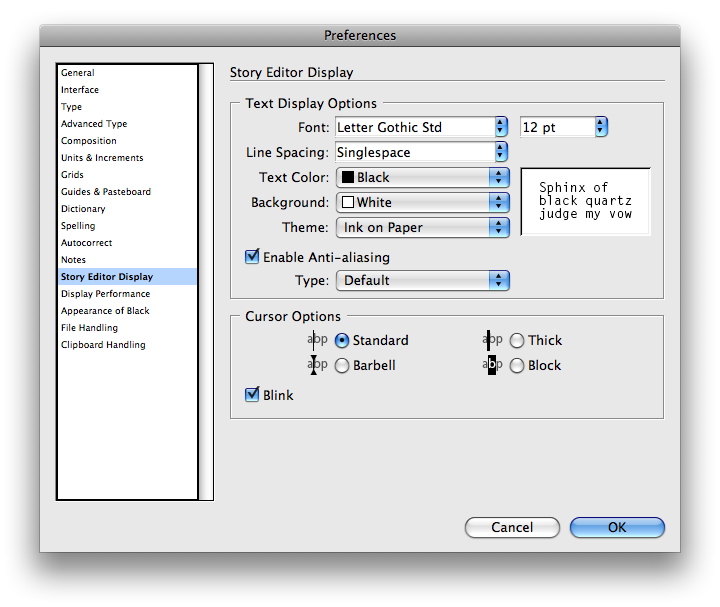Open Clipboard Handling preferences
This screenshot has width=720, height=607.
127,344
